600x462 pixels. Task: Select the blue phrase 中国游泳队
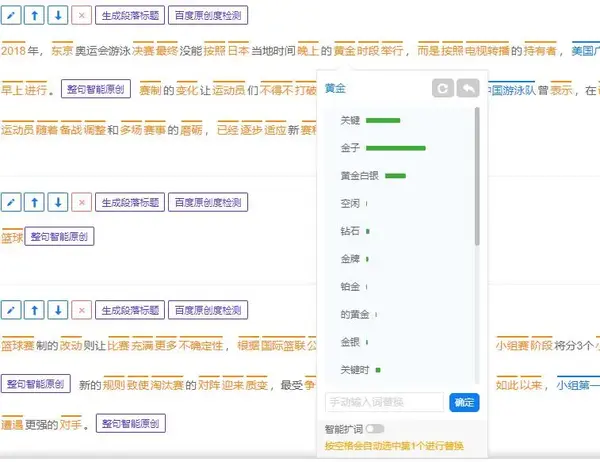tap(511, 90)
